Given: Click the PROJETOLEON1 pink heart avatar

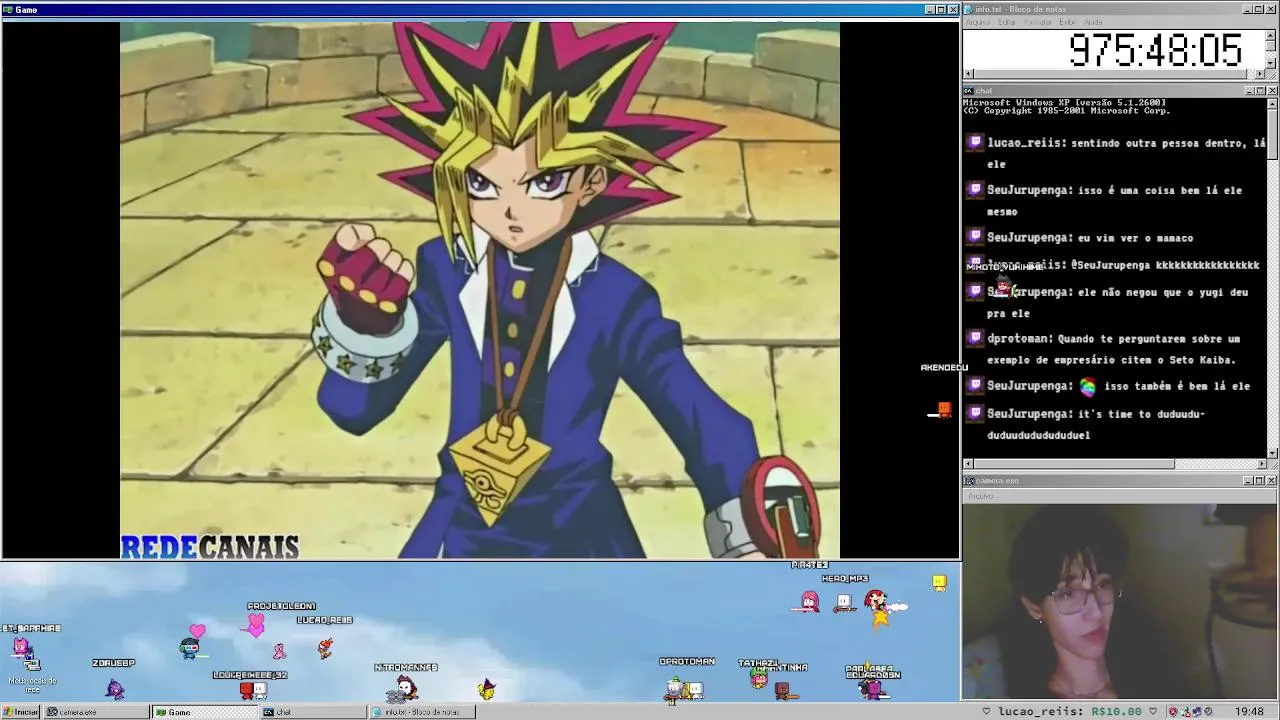Looking at the screenshot, I should pos(256,625).
